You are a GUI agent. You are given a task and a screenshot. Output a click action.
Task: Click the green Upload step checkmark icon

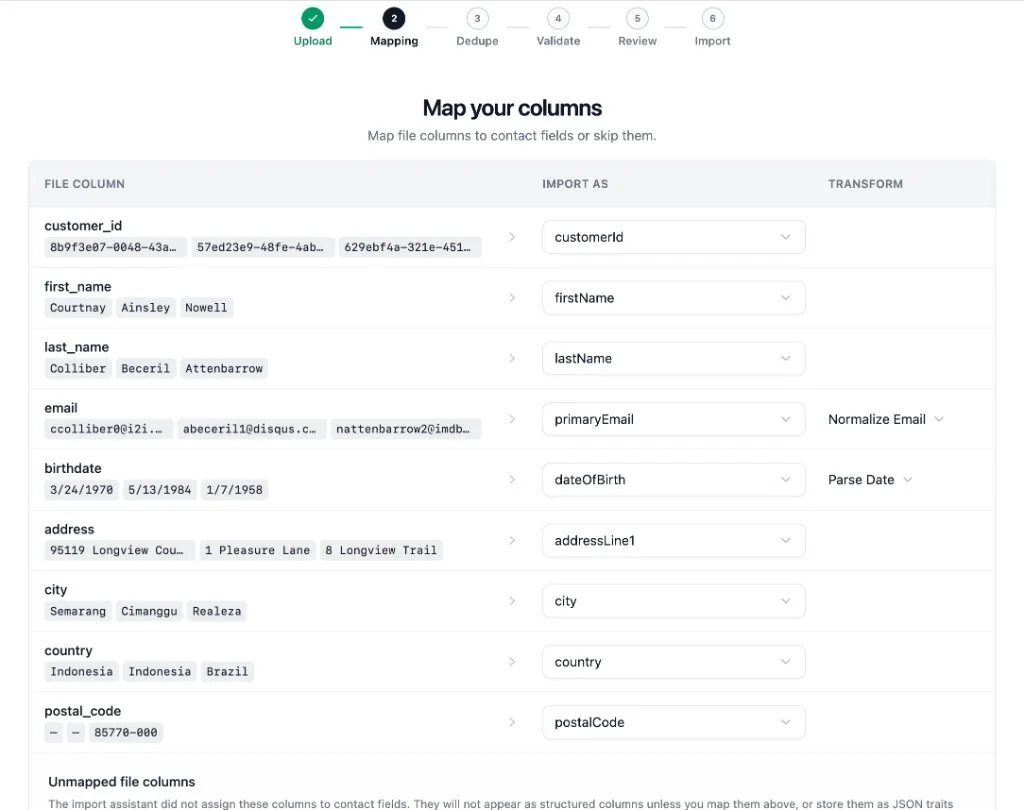[312, 18]
